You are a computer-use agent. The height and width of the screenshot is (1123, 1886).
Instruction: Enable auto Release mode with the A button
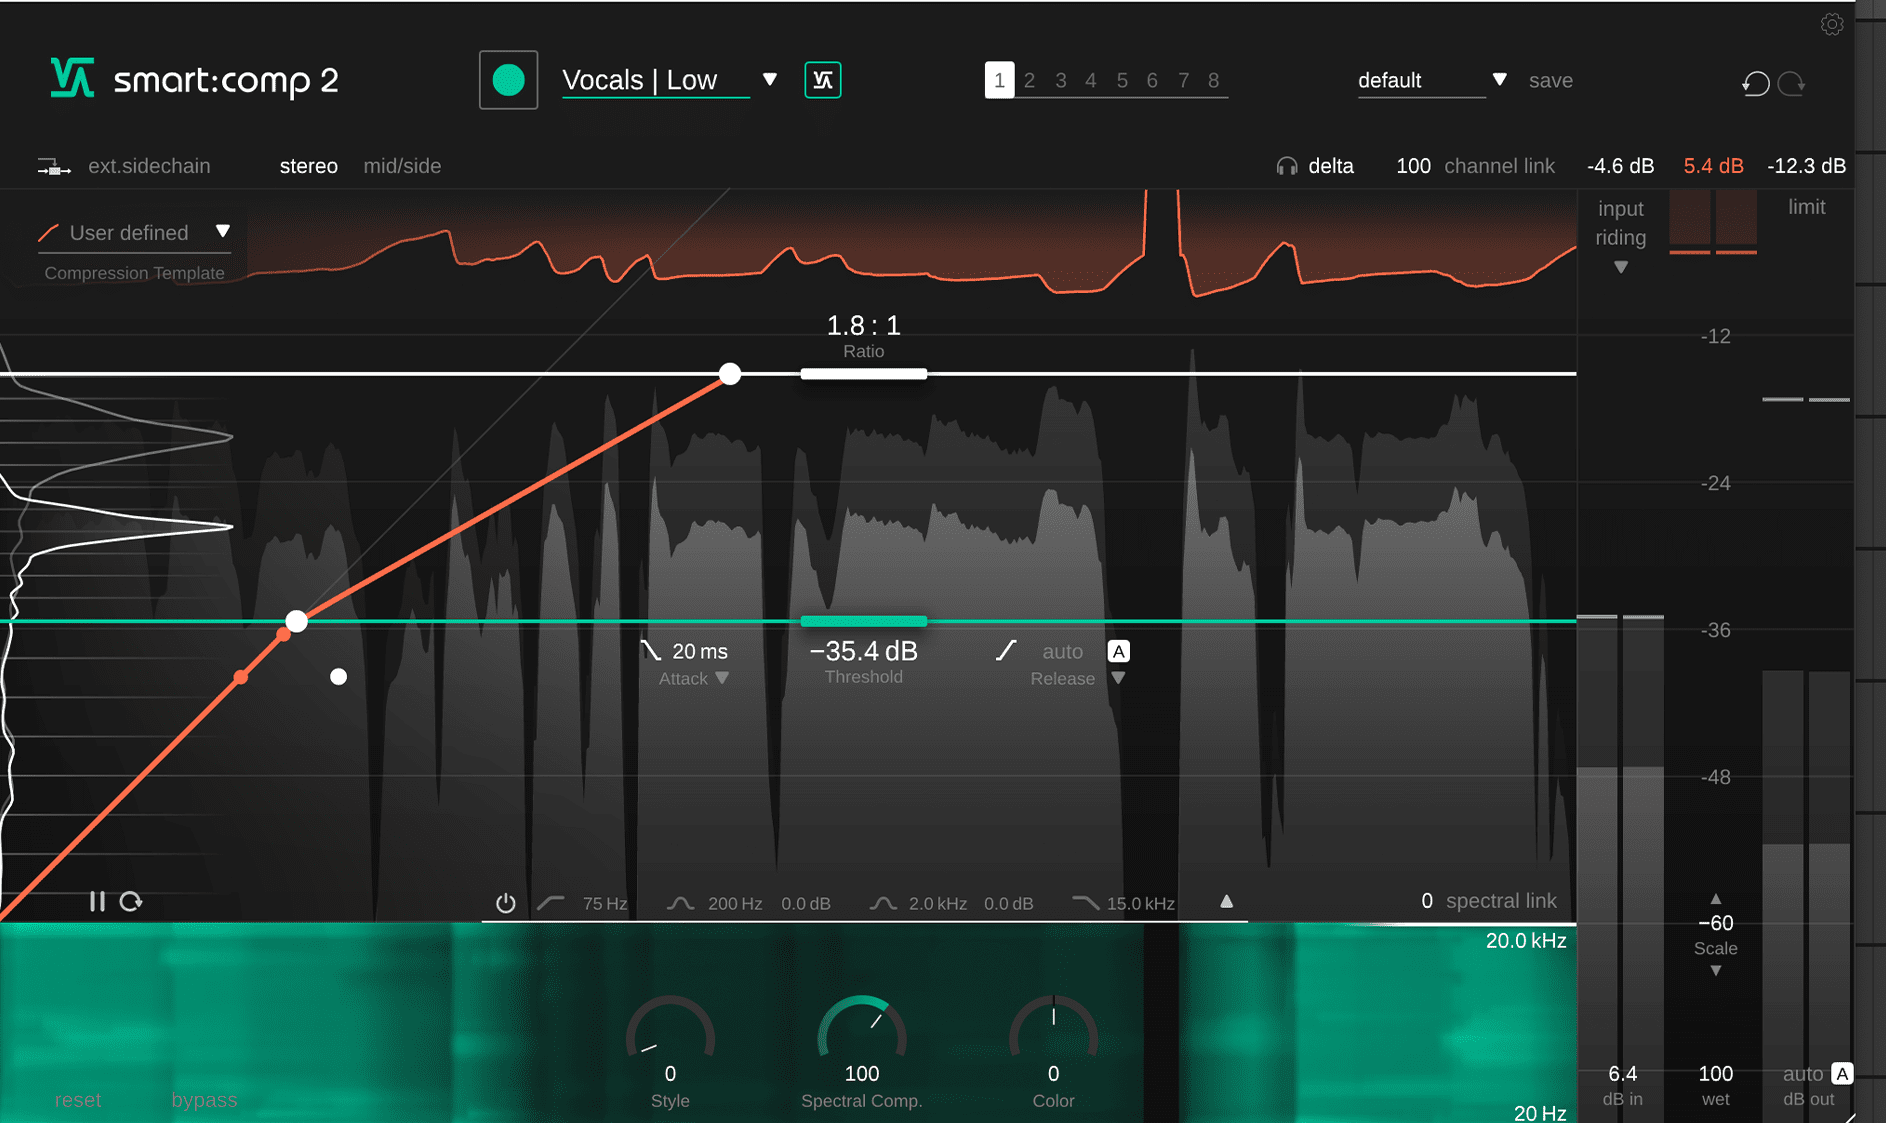pyautogui.click(x=1118, y=651)
